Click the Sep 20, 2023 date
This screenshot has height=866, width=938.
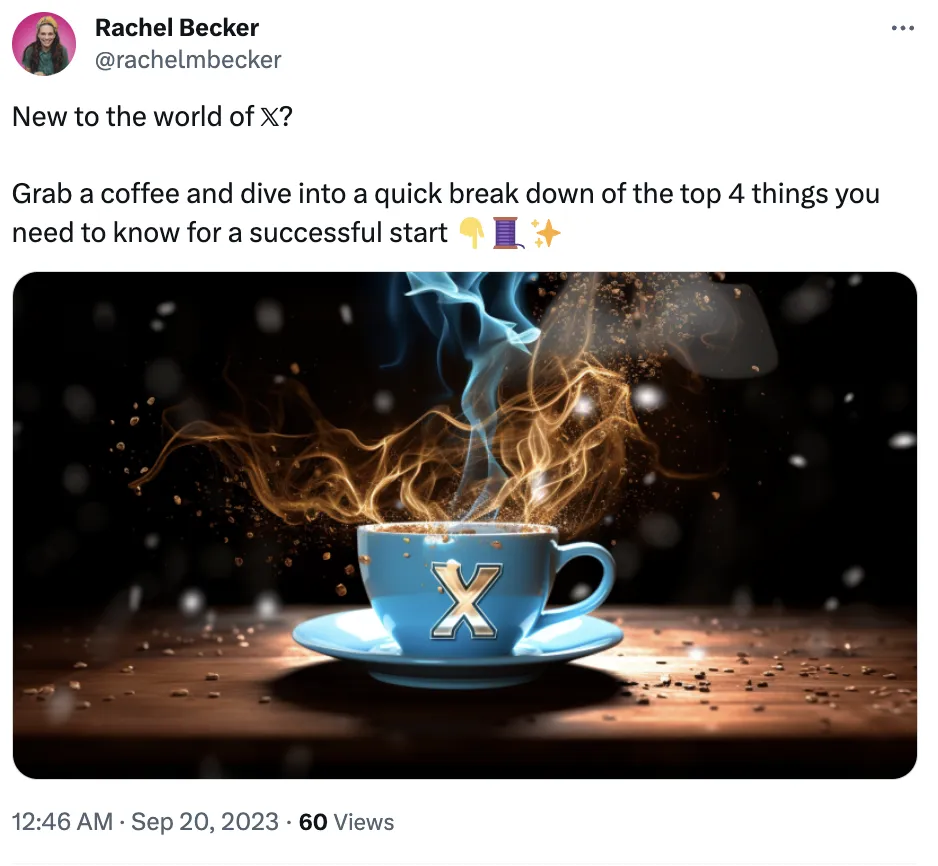205,822
